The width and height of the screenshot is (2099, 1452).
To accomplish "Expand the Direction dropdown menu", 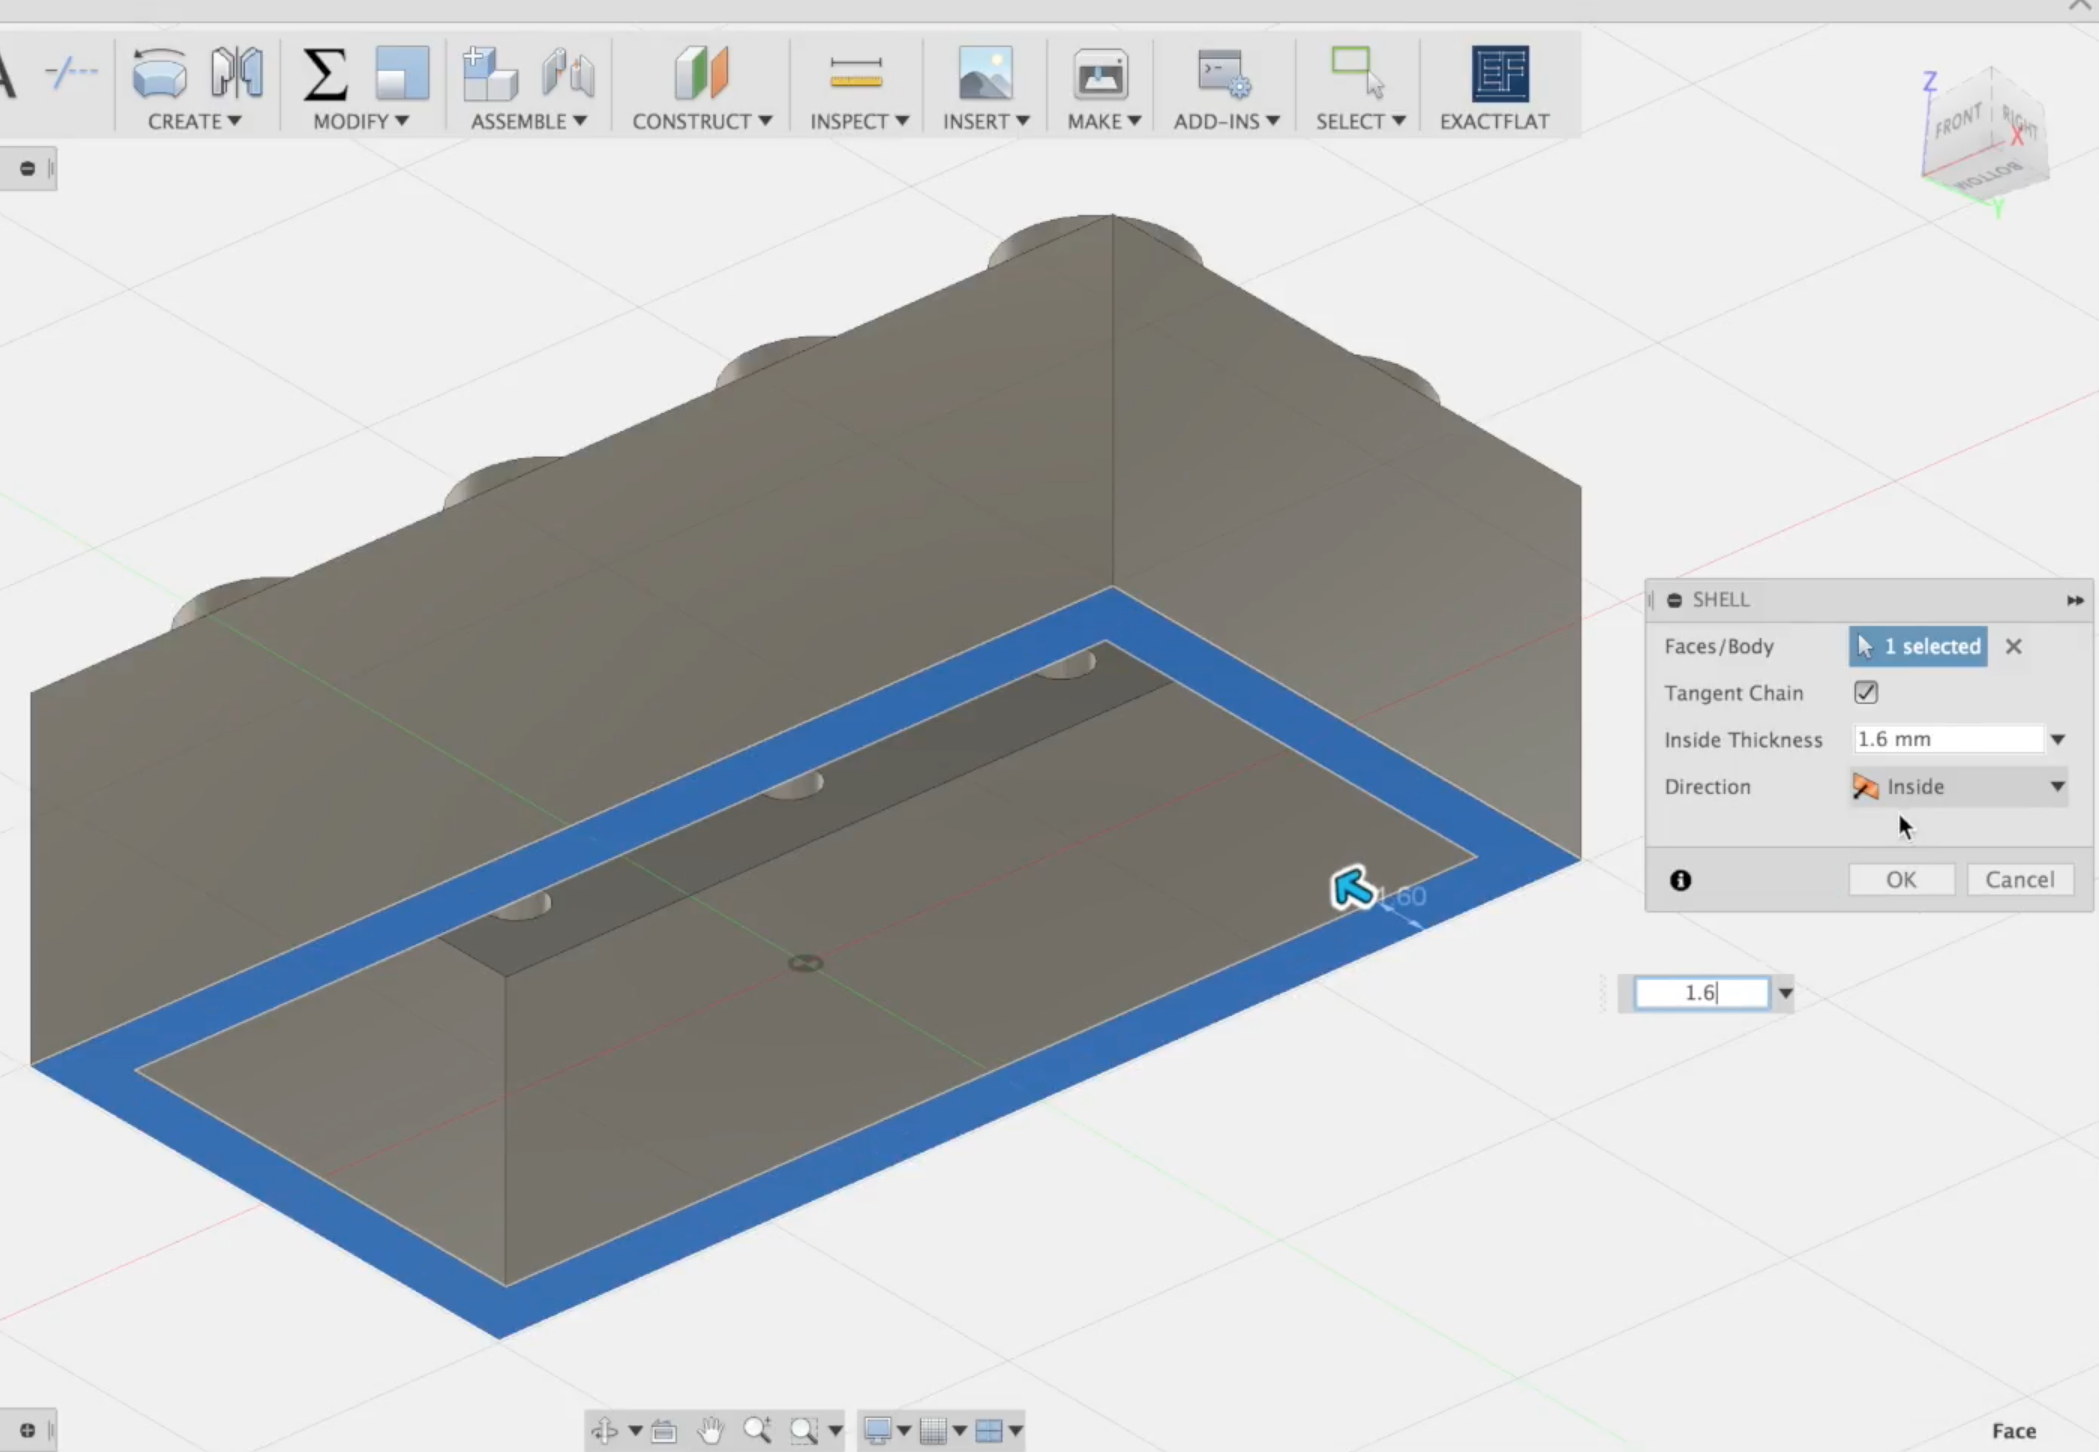I will (2058, 785).
